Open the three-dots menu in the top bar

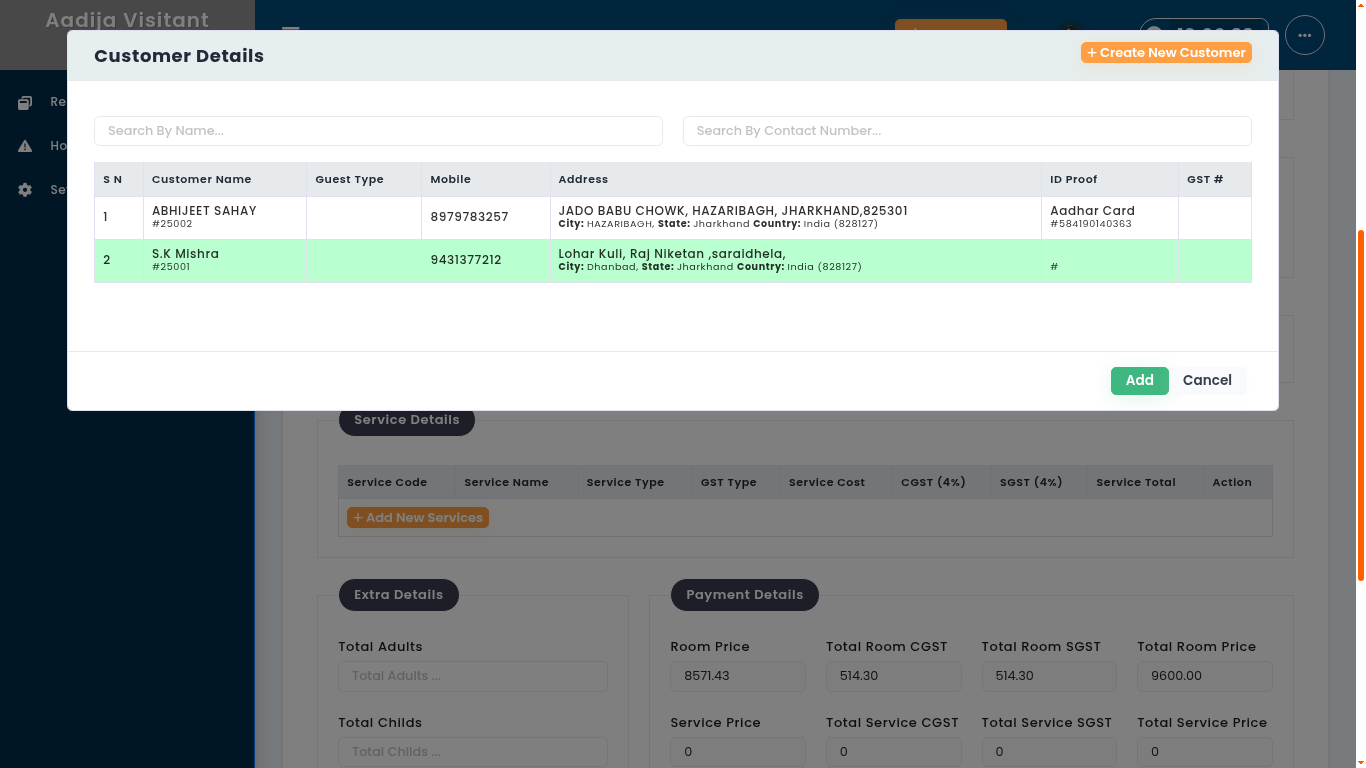(x=1304, y=35)
